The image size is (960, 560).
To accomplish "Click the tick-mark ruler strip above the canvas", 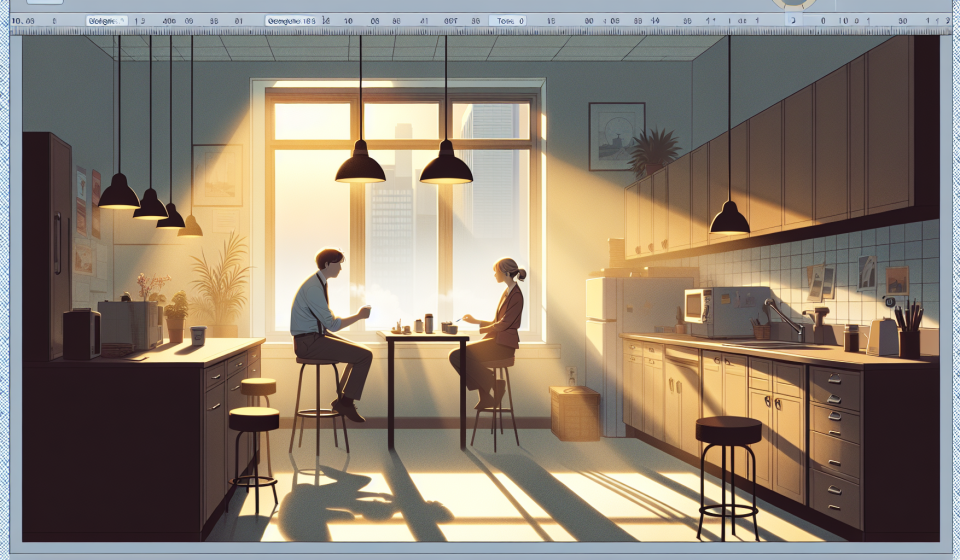I will pyautogui.click(x=480, y=31).
